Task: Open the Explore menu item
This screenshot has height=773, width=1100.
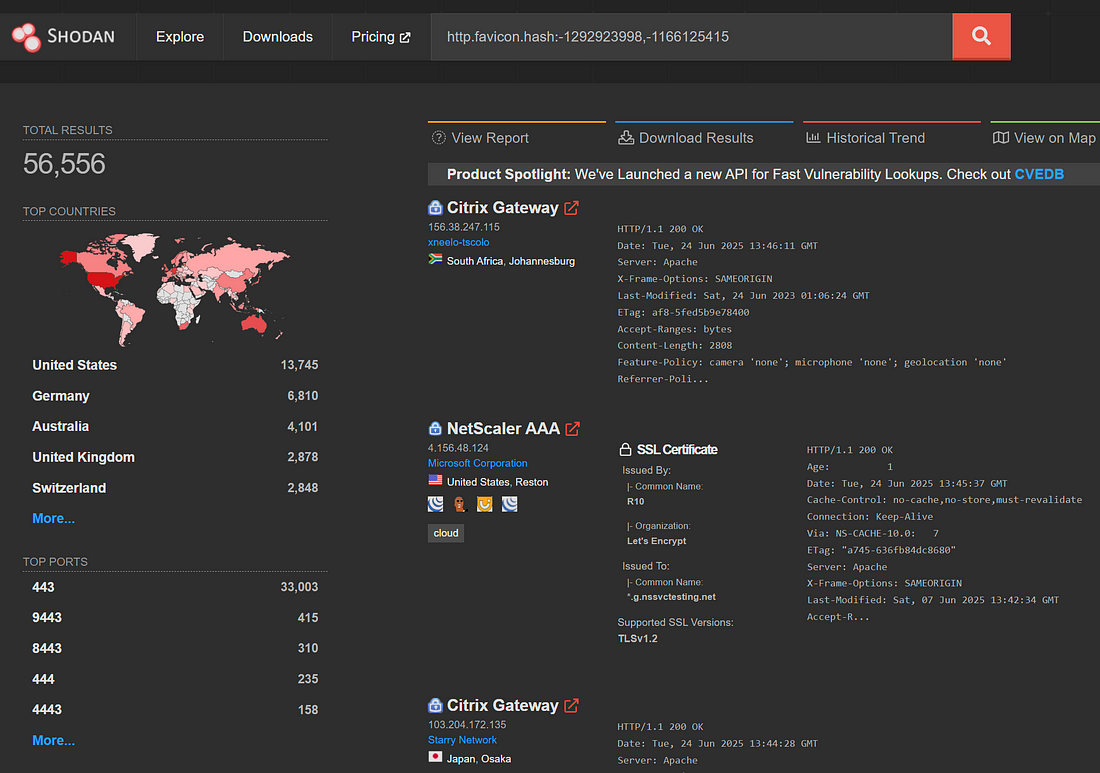Action: [x=180, y=37]
